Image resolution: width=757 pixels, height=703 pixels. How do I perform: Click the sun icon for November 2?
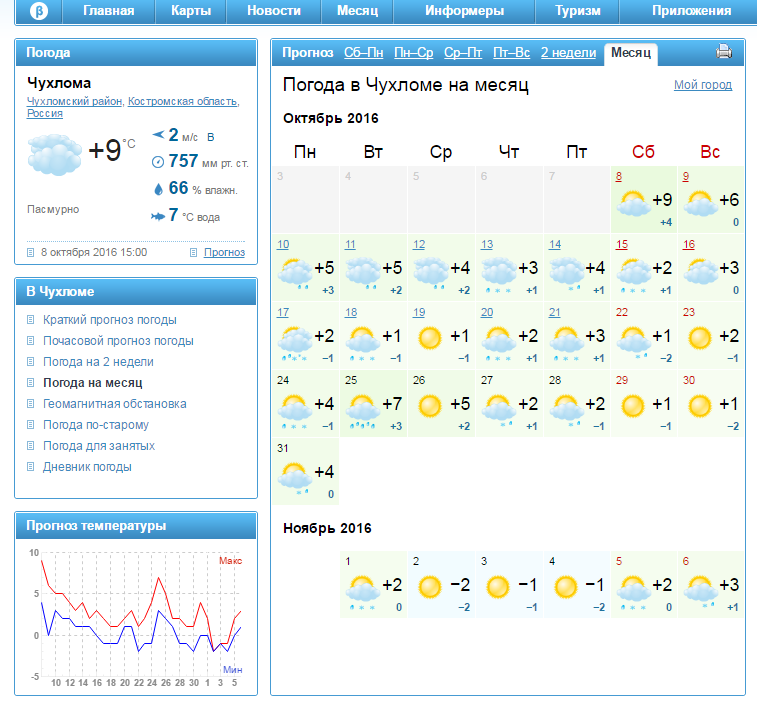coord(430,587)
